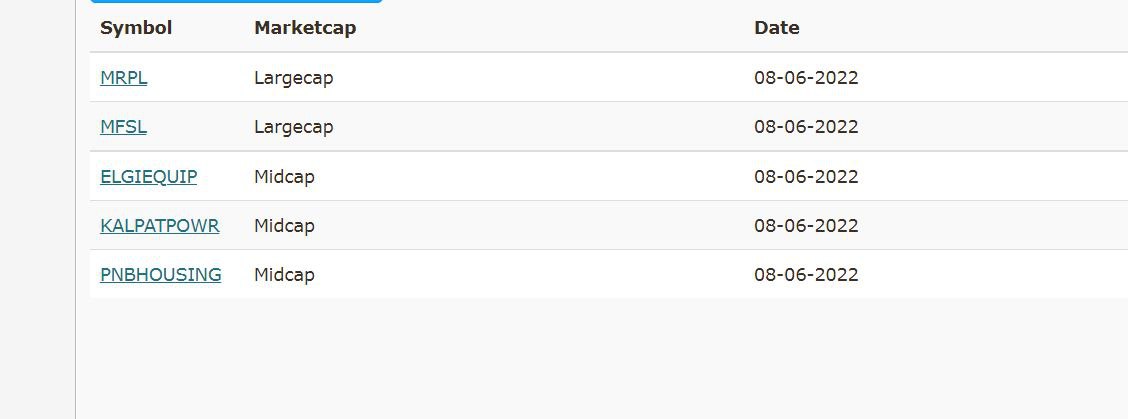This screenshot has width=1128, height=419.
Task: Select Midcap cell in PNBHOUSING row
Action: (285, 275)
